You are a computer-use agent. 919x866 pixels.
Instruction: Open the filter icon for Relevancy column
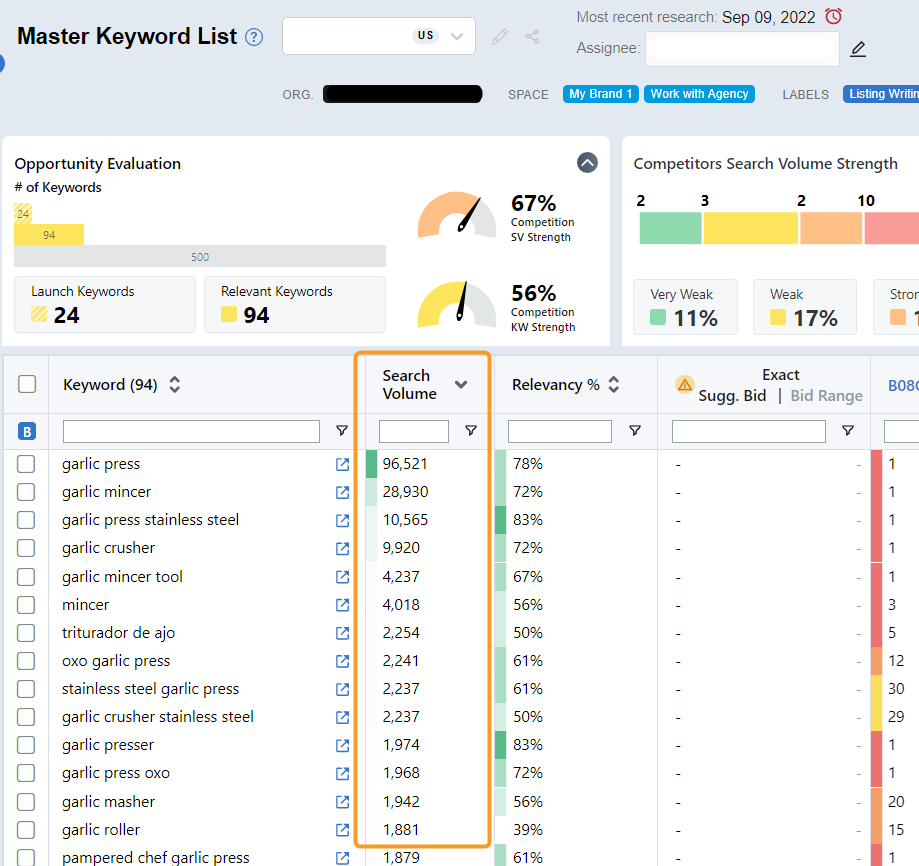tap(635, 431)
